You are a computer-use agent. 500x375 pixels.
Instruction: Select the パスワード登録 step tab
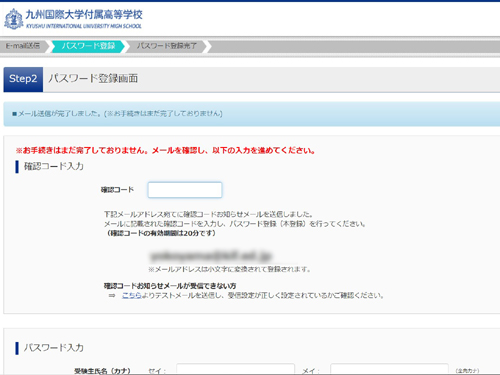[x=88, y=46]
